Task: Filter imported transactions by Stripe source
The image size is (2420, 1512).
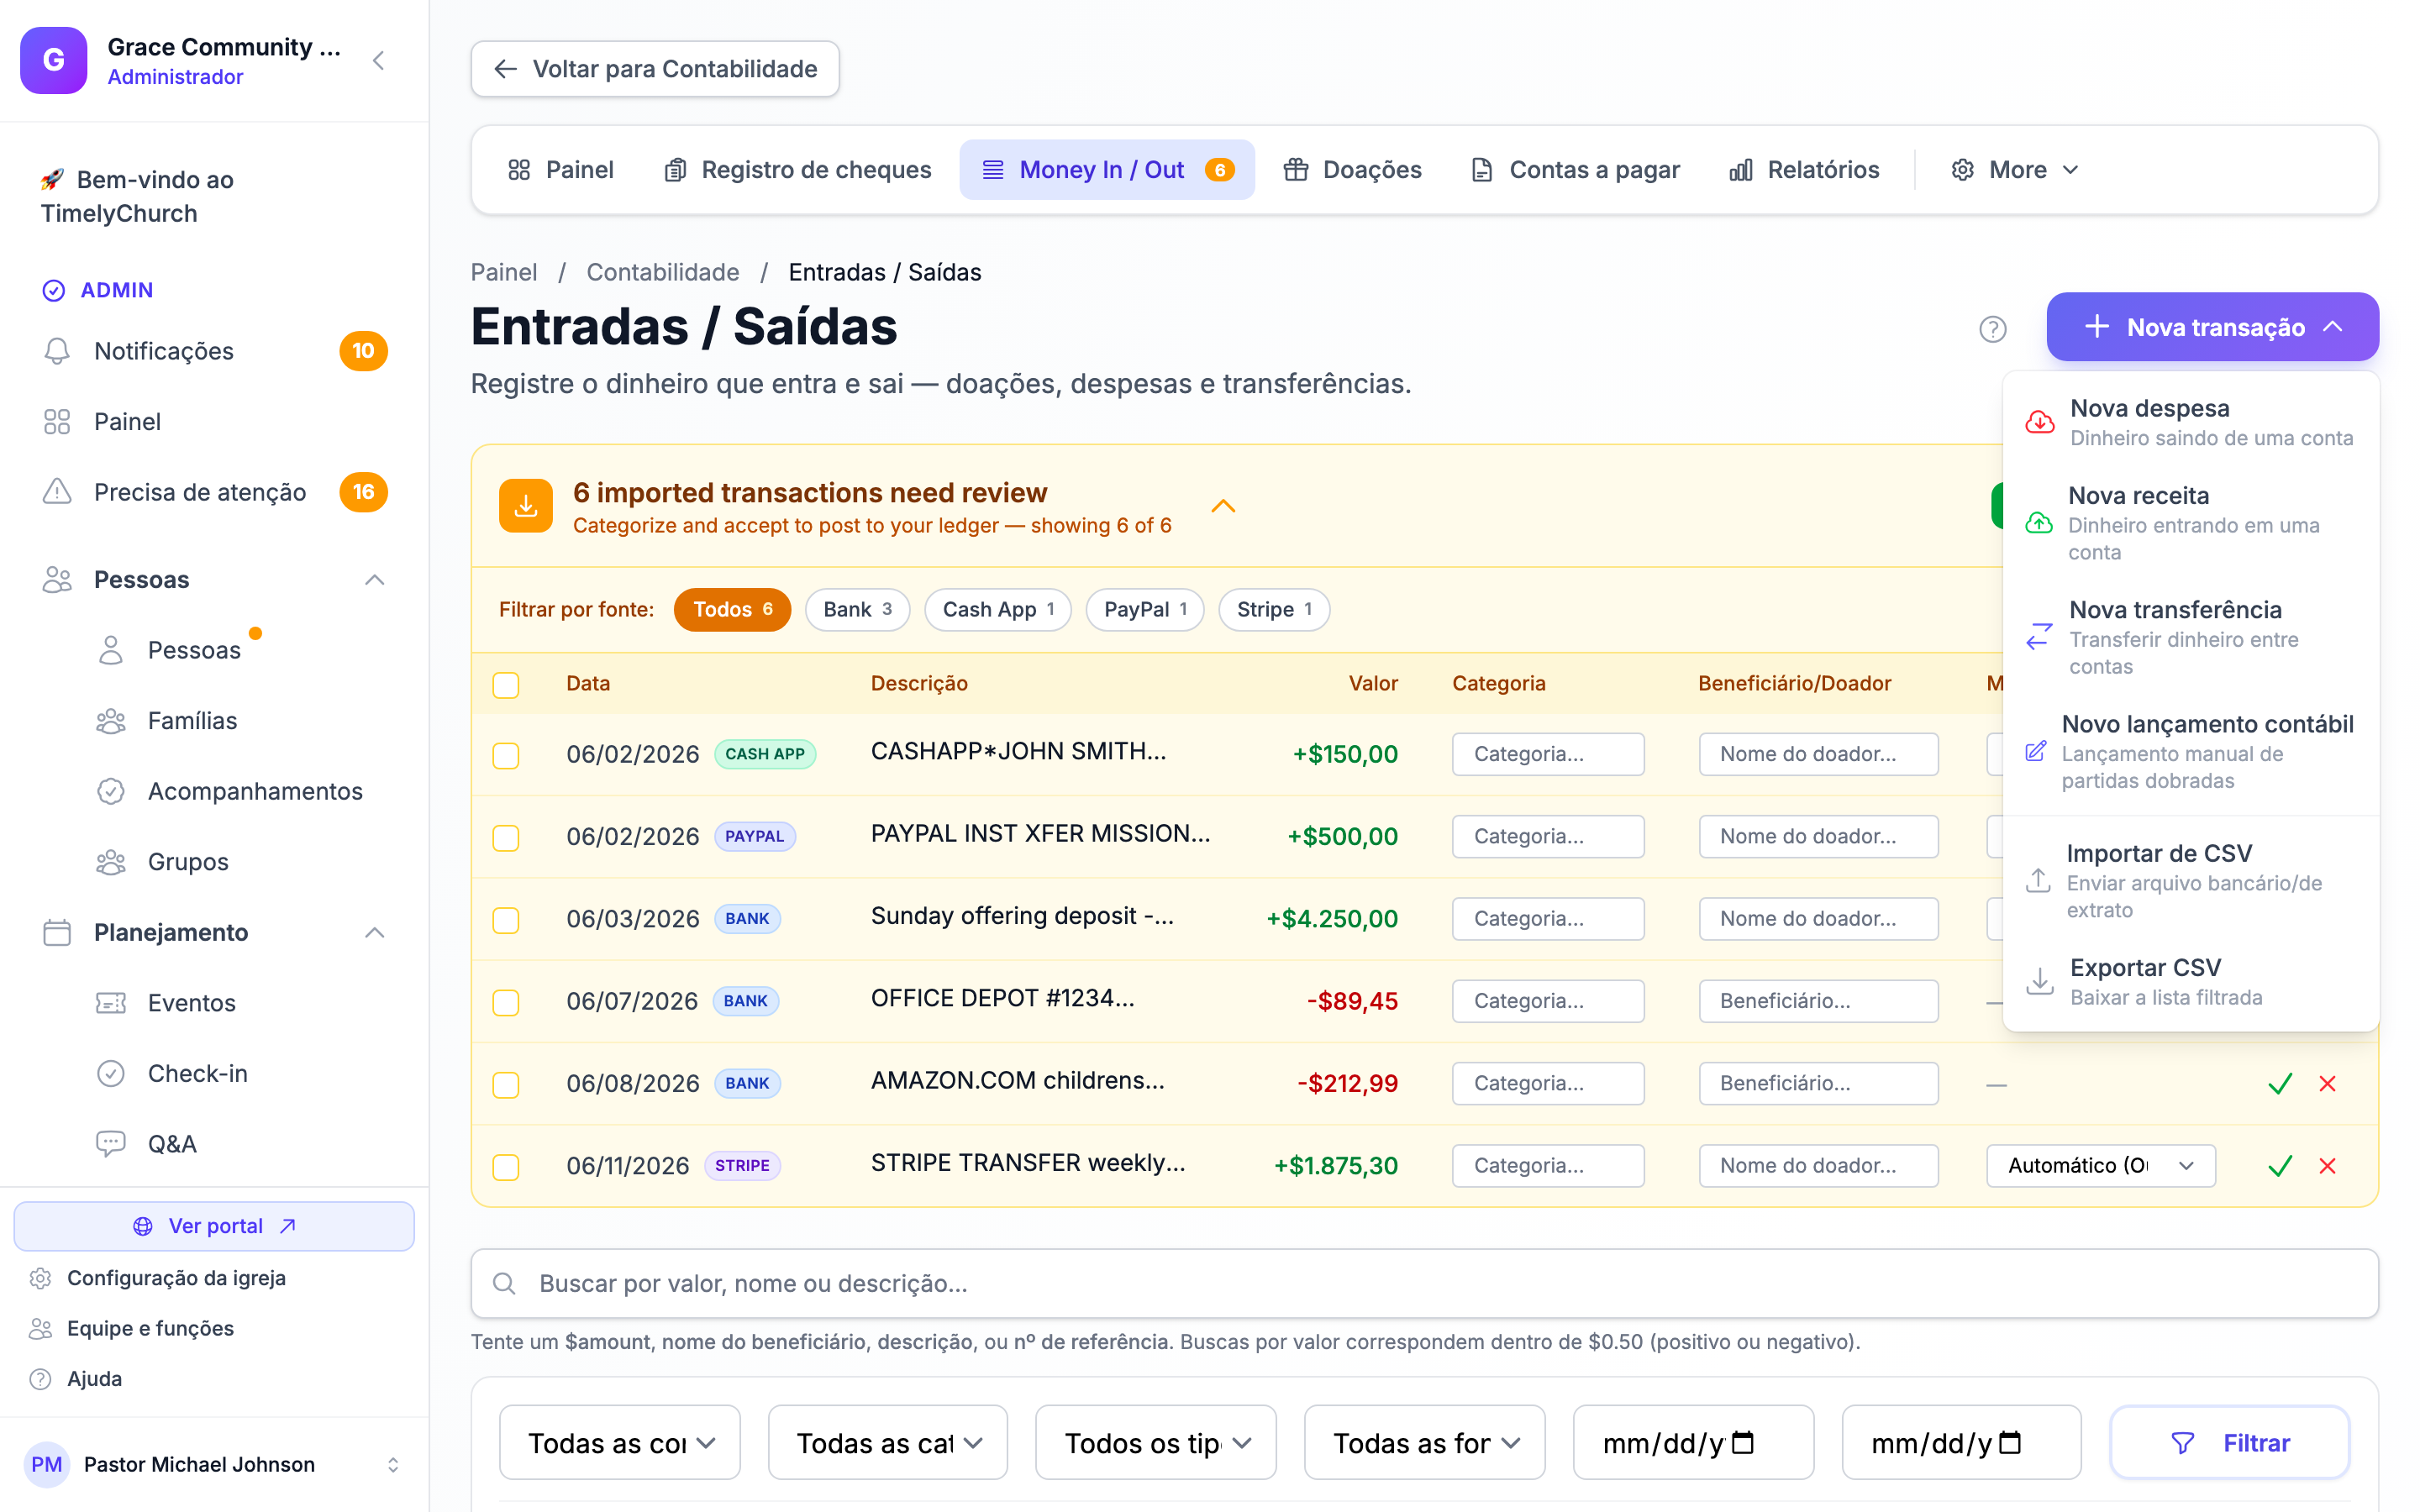Action: 1274,610
